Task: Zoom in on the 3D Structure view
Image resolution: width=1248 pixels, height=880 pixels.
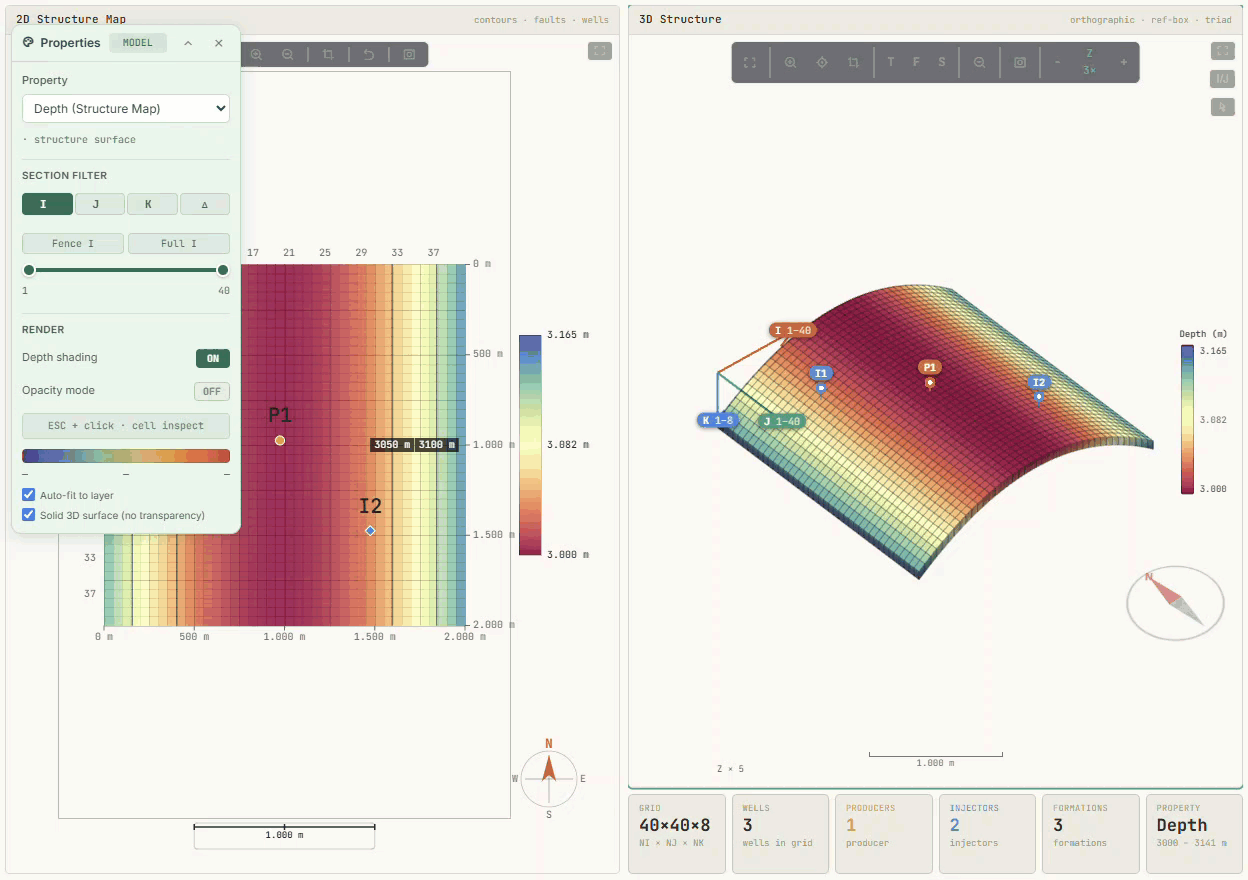Action: (x=790, y=62)
